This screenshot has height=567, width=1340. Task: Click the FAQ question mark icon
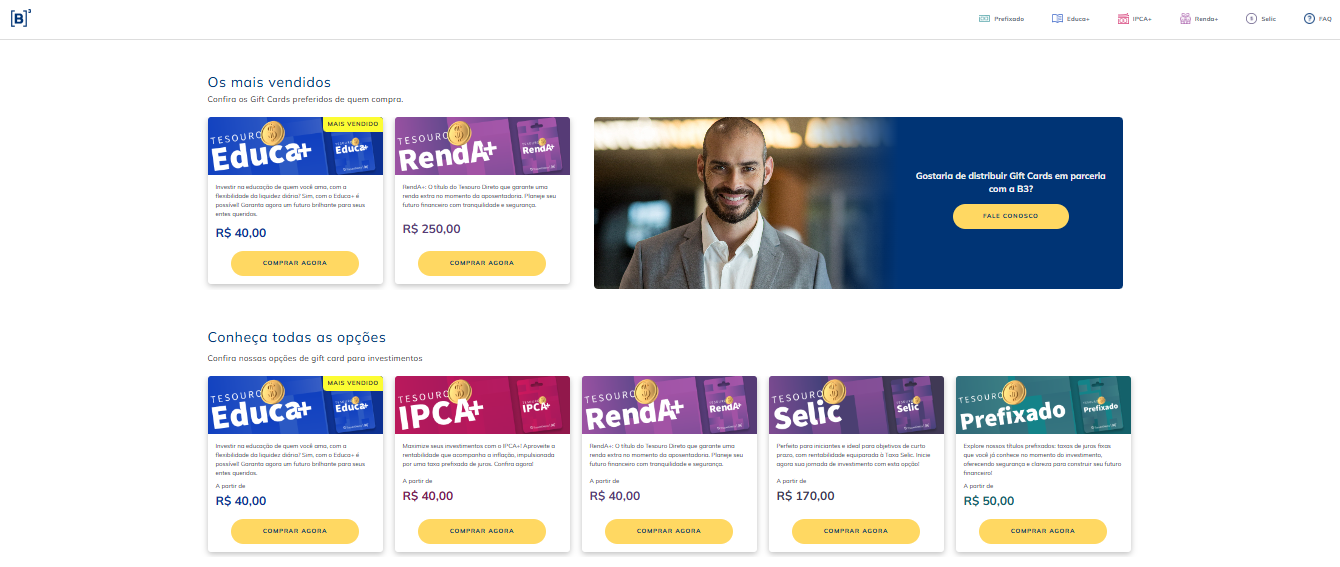pyautogui.click(x=1309, y=19)
